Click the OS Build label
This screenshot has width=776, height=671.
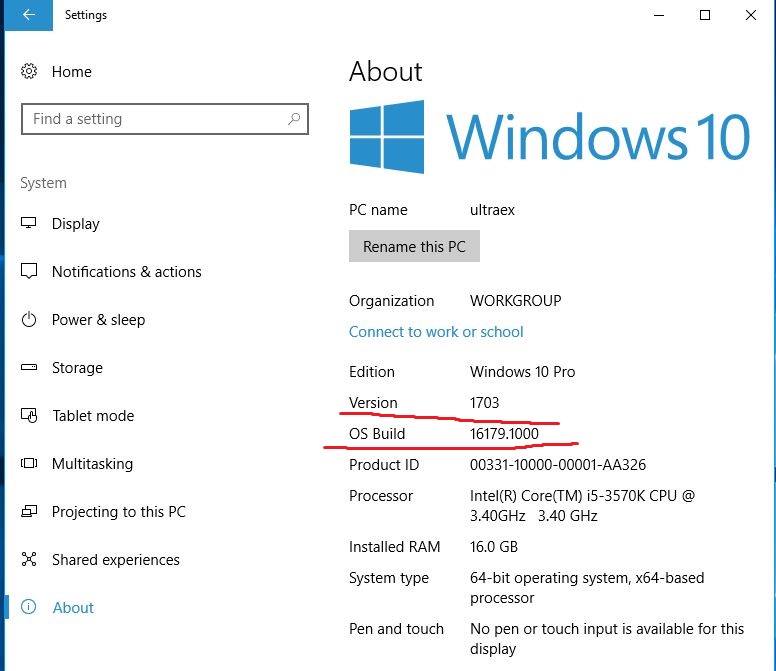coord(377,434)
